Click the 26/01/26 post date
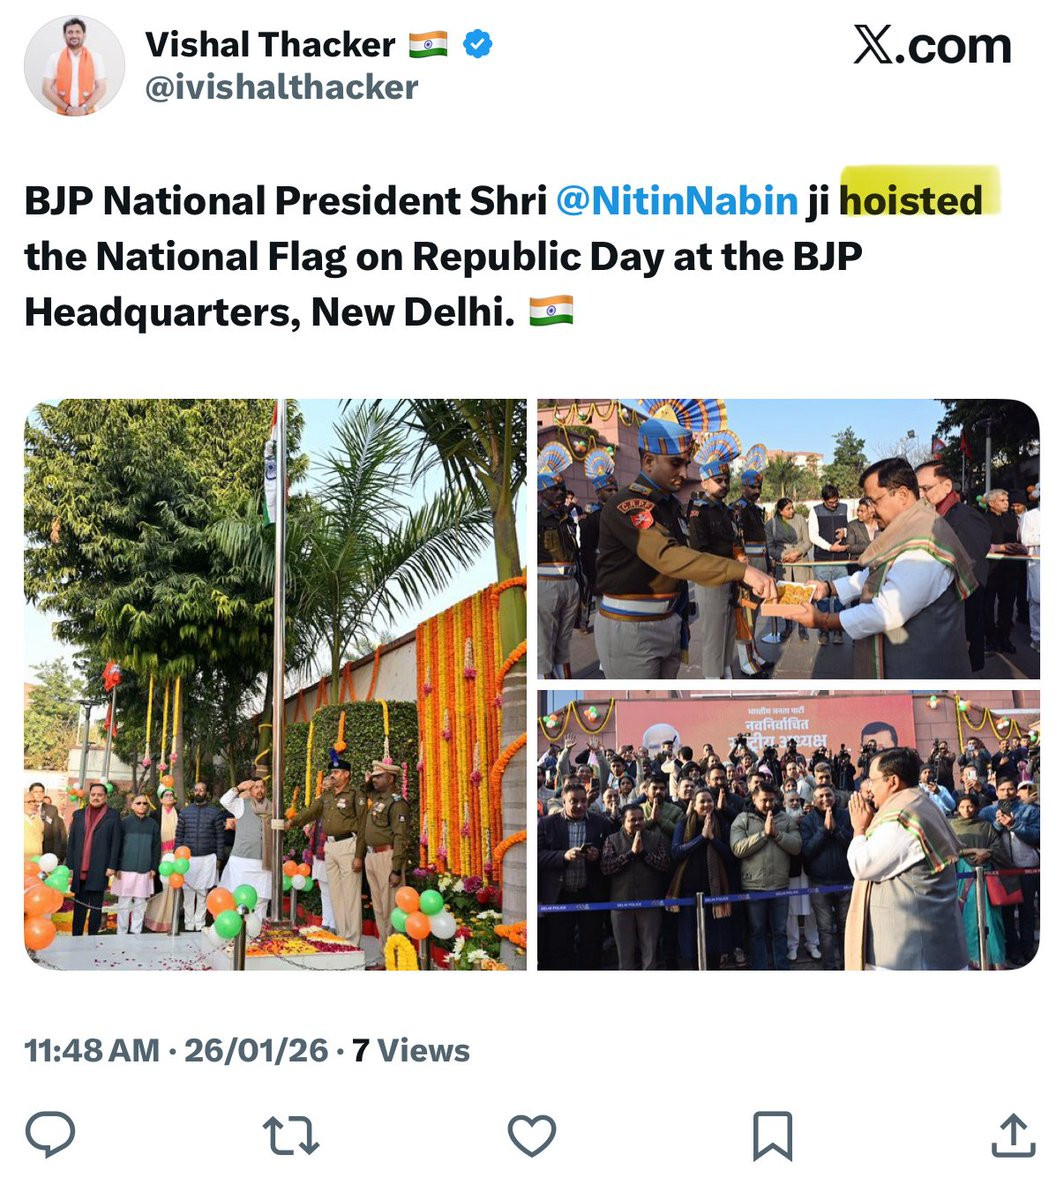 [256, 1051]
